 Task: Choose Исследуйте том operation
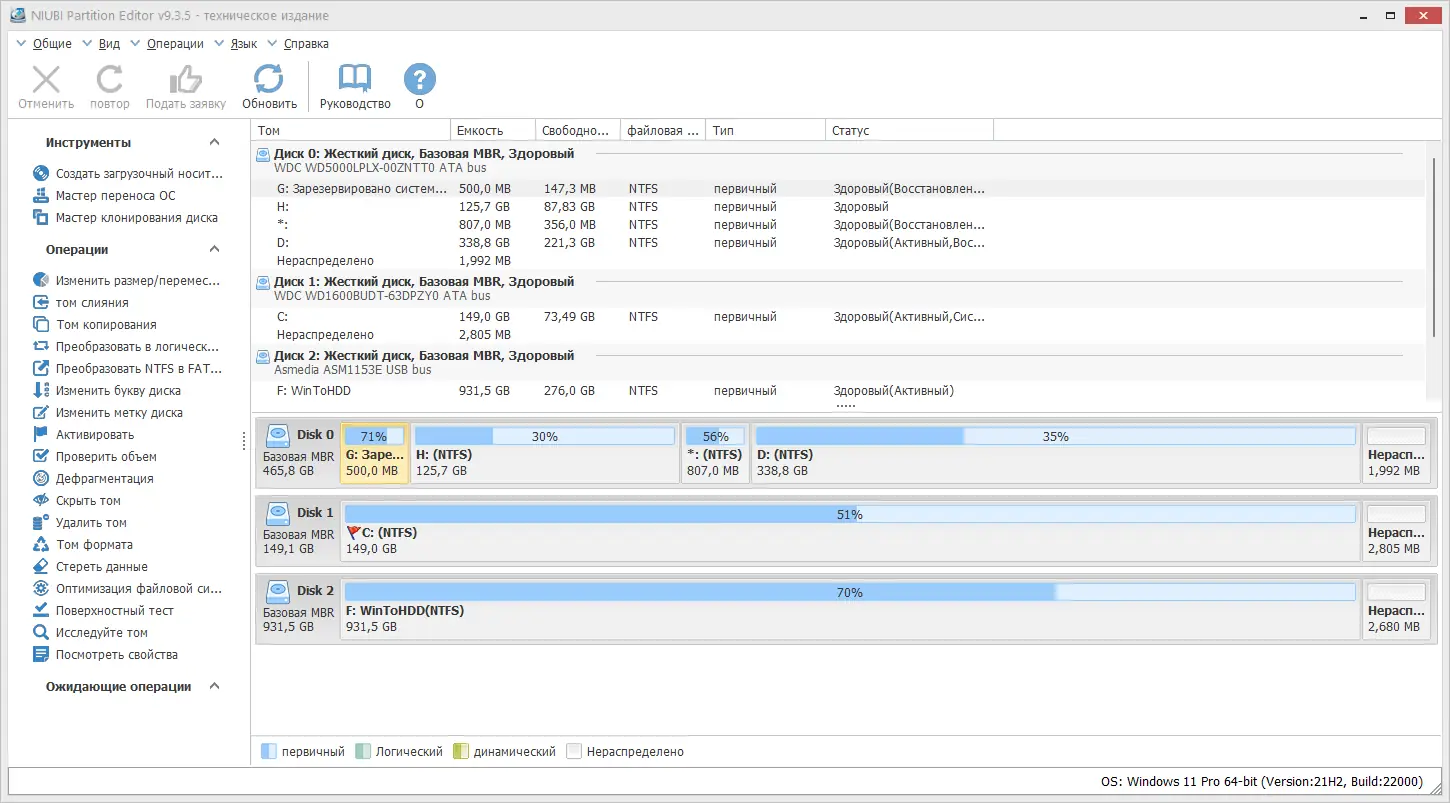click(x=91, y=633)
